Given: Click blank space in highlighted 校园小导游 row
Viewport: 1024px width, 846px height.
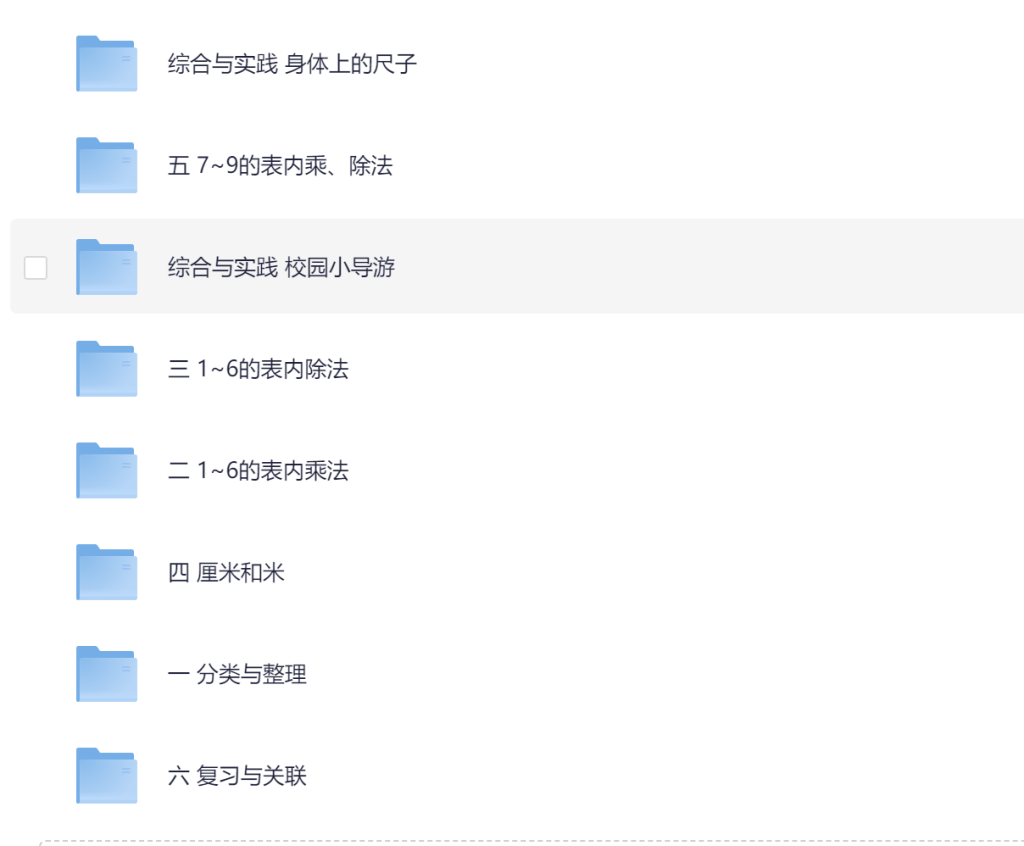Looking at the screenshot, I should tap(700, 267).
